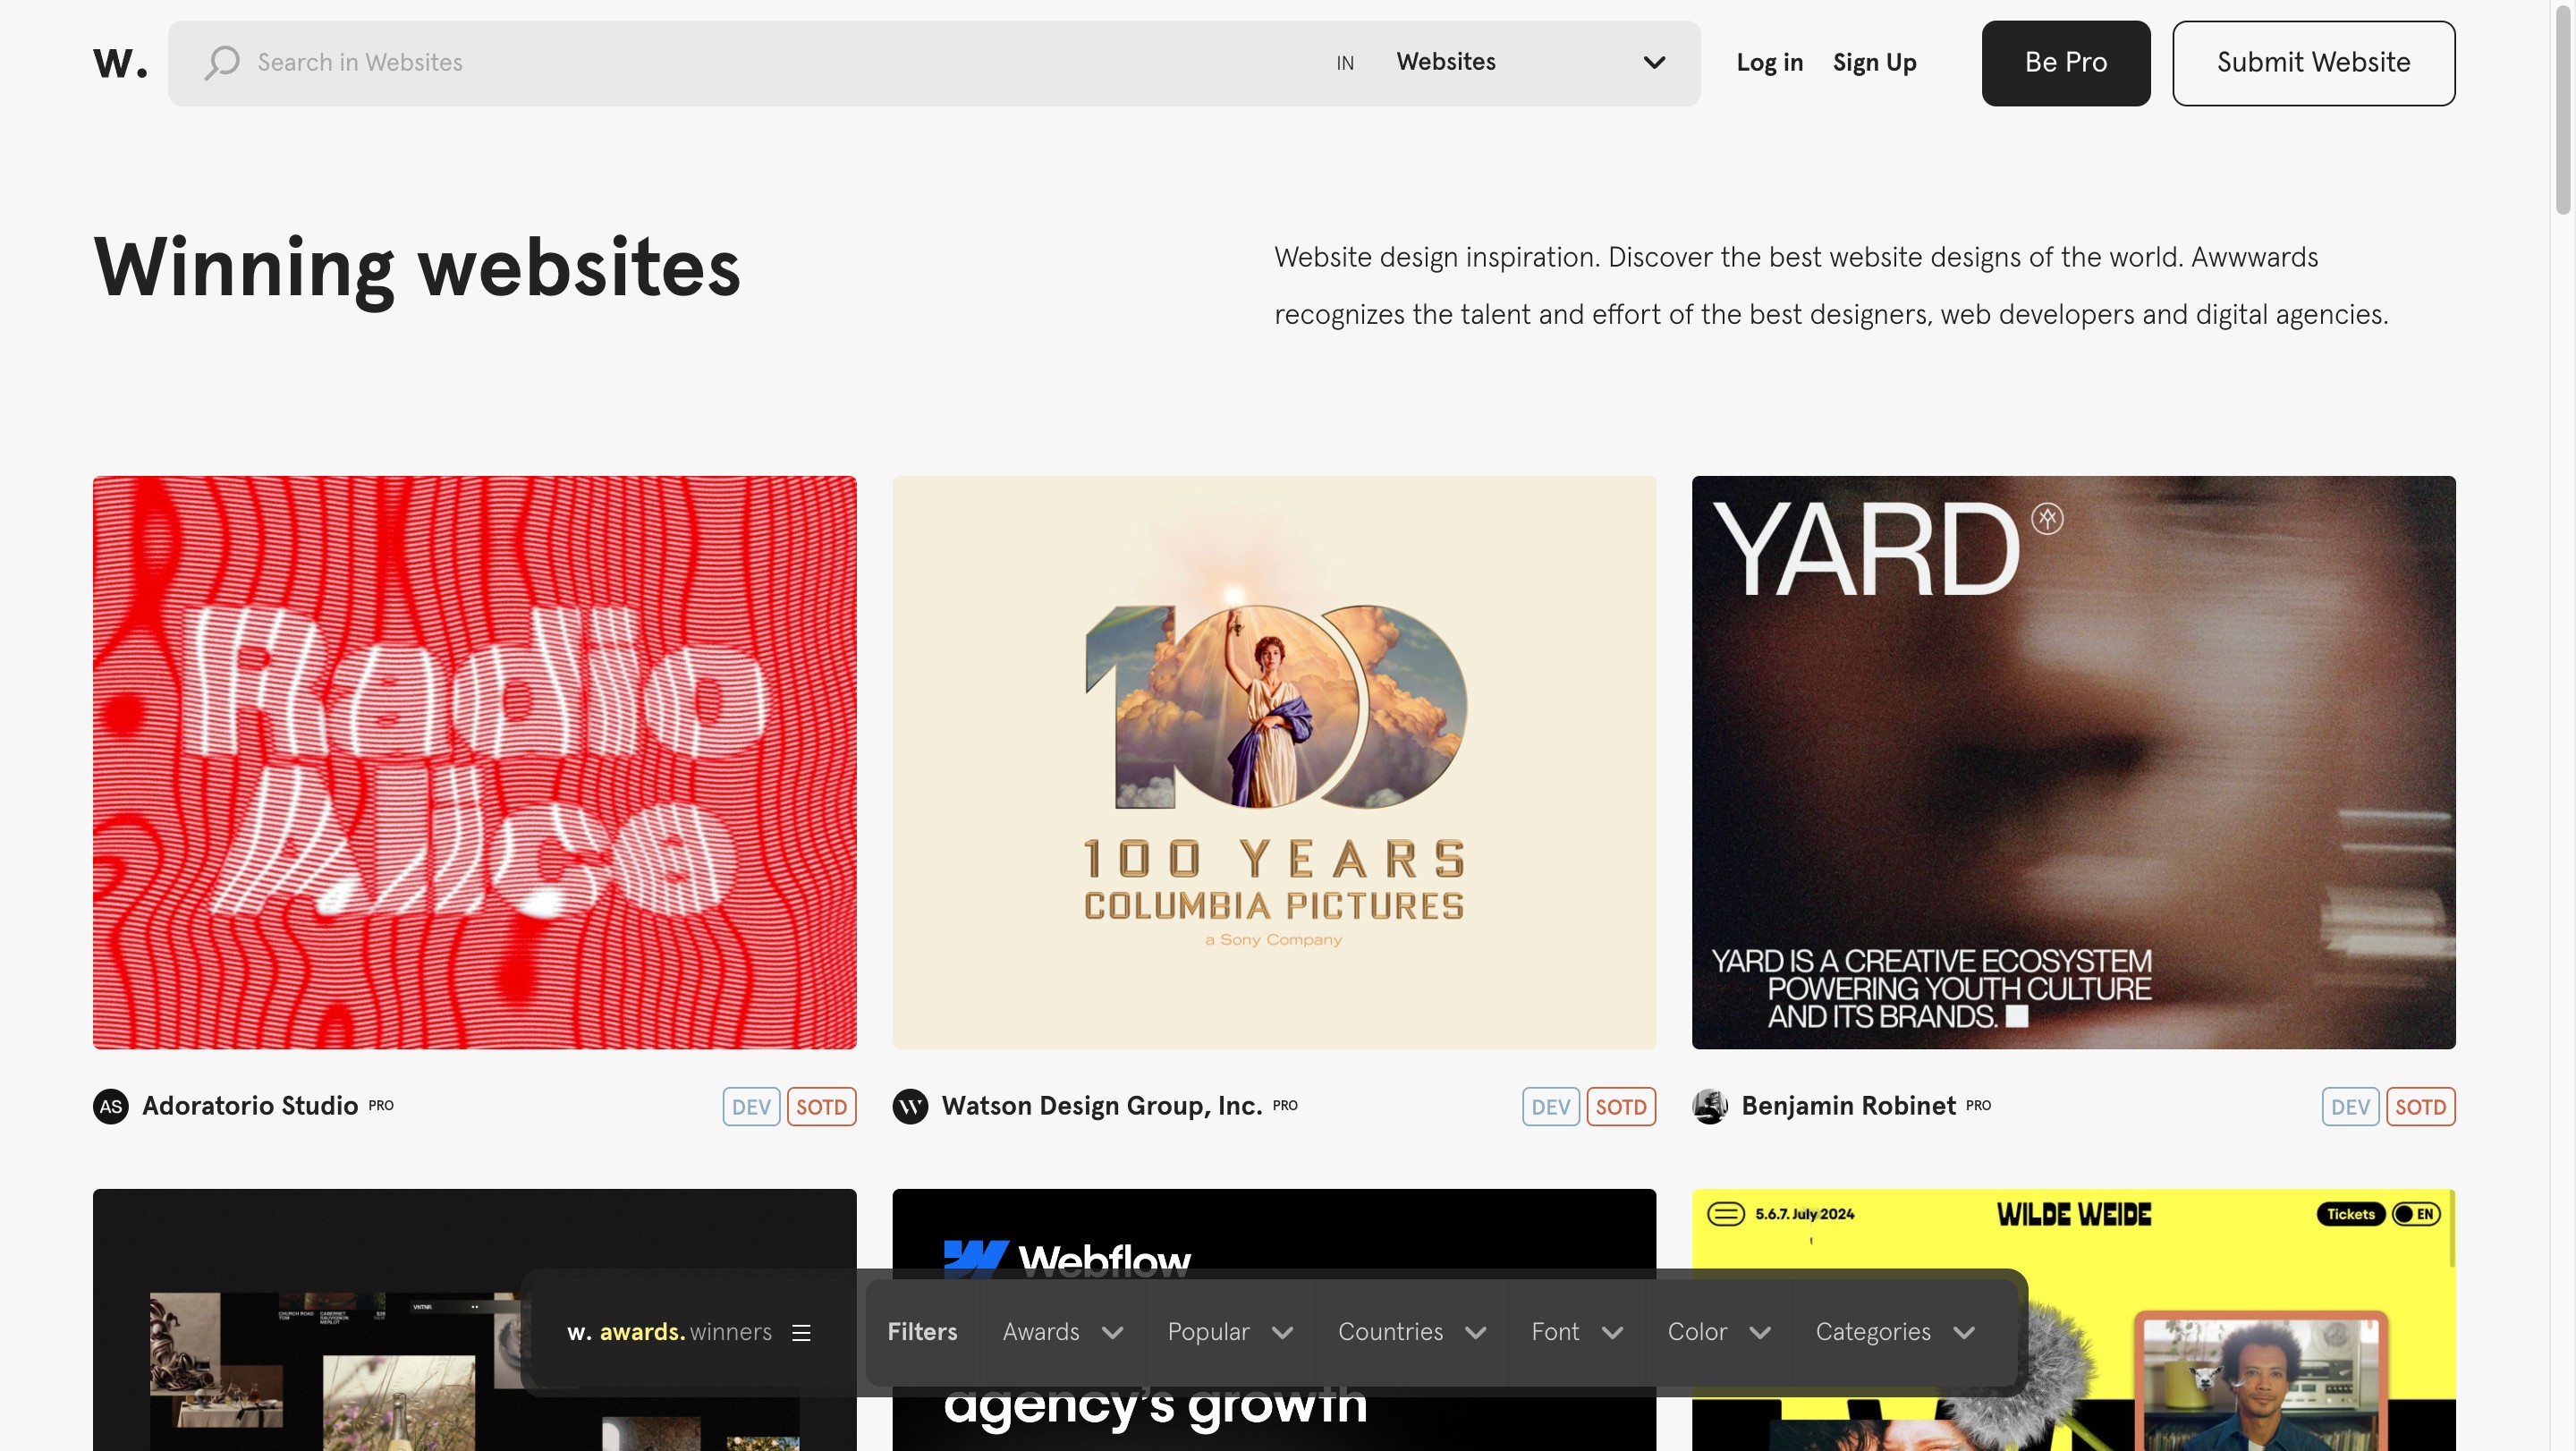This screenshot has height=1451, width=2576.
Task: Open the awards winners hamburger menu
Action: pos(801,1333)
